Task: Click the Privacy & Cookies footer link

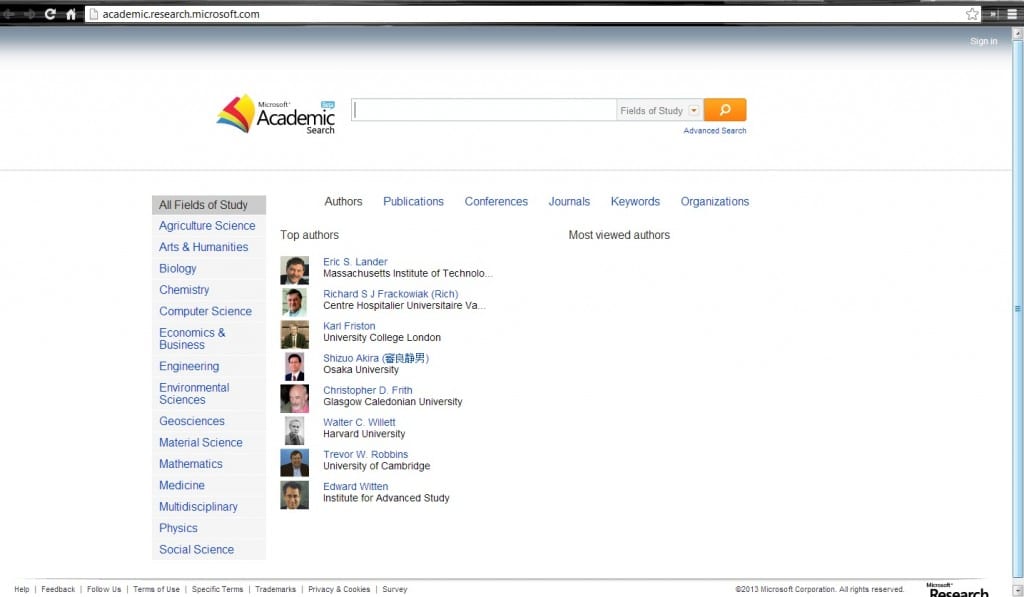Action: [339, 590]
